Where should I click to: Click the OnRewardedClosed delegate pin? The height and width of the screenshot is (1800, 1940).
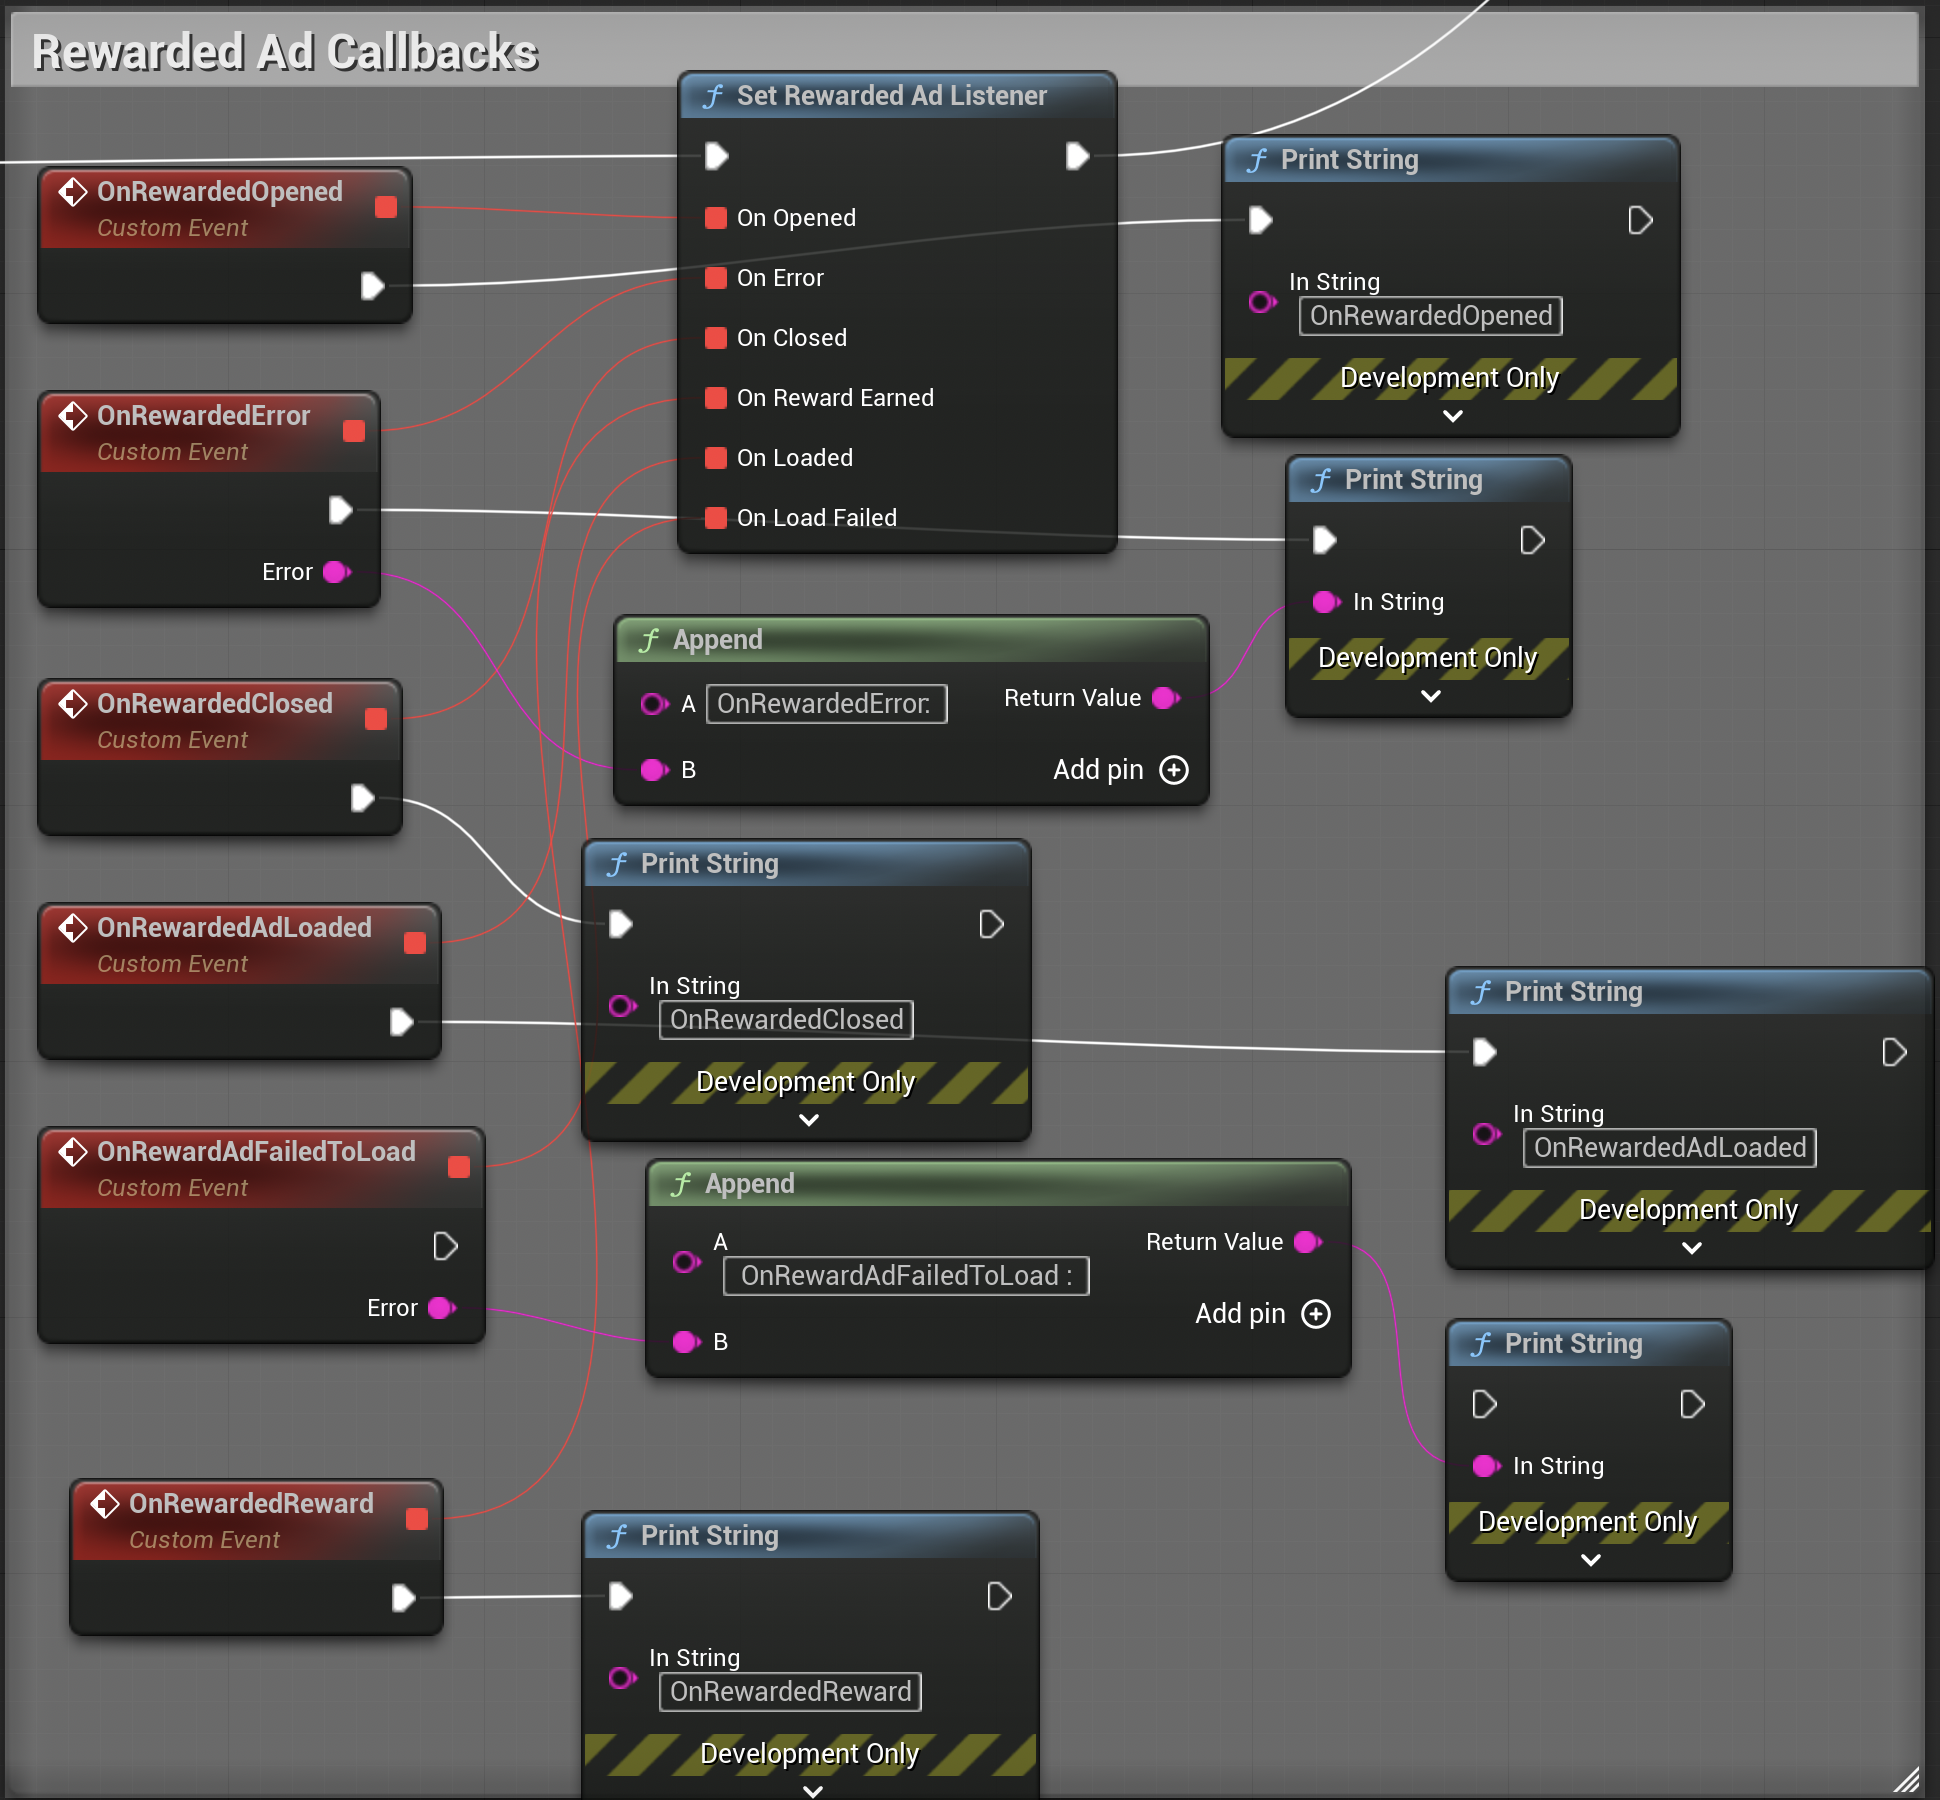coord(376,719)
